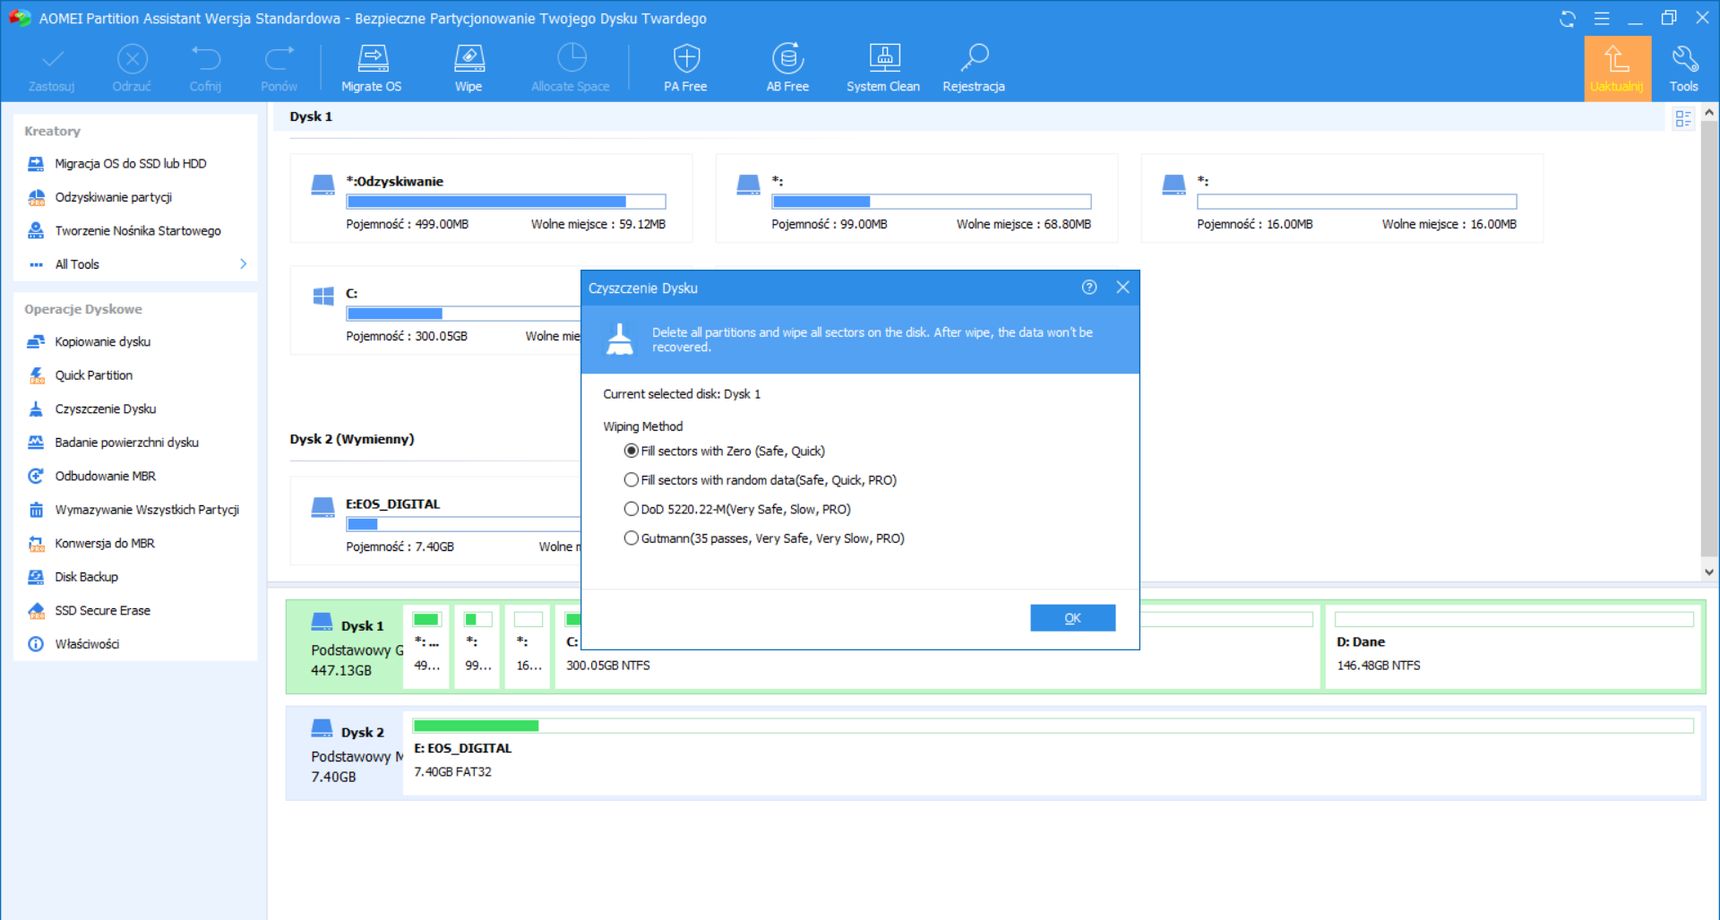This screenshot has width=1720, height=920.
Task: Click the green E: EOS_DIGITAL usage bar
Action: pos(1053,726)
